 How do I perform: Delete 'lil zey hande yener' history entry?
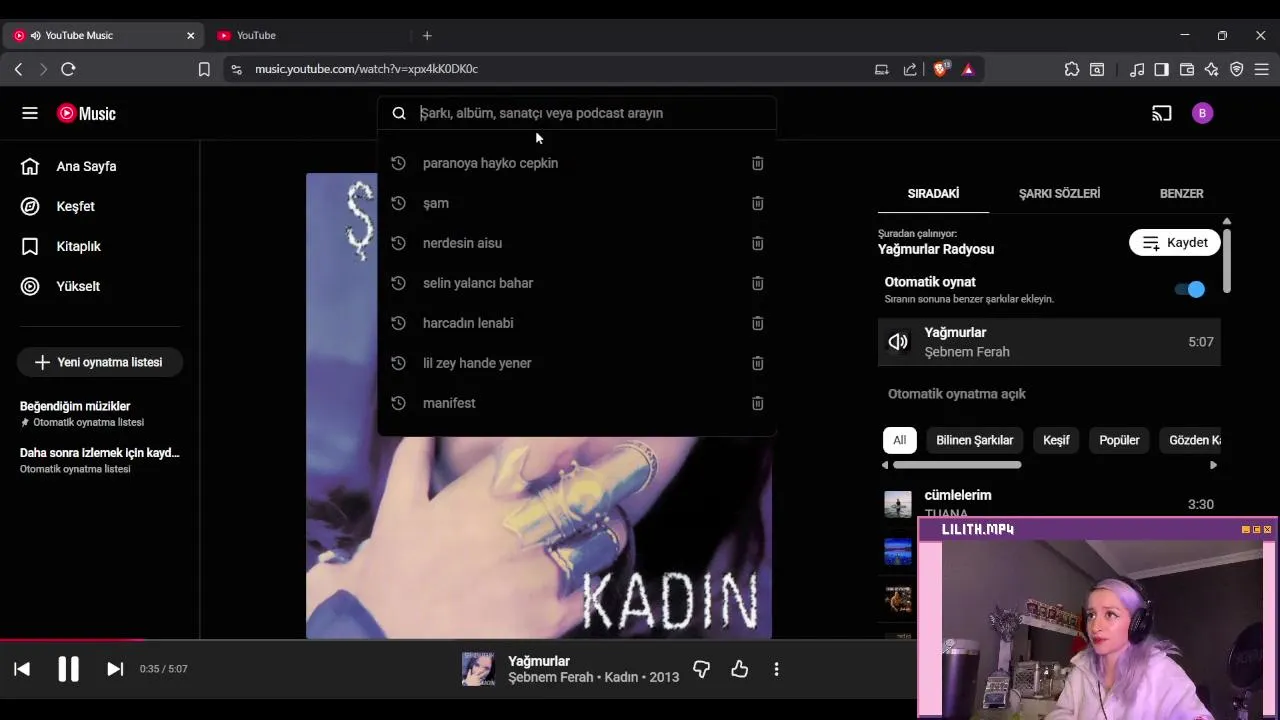pos(757,363)
